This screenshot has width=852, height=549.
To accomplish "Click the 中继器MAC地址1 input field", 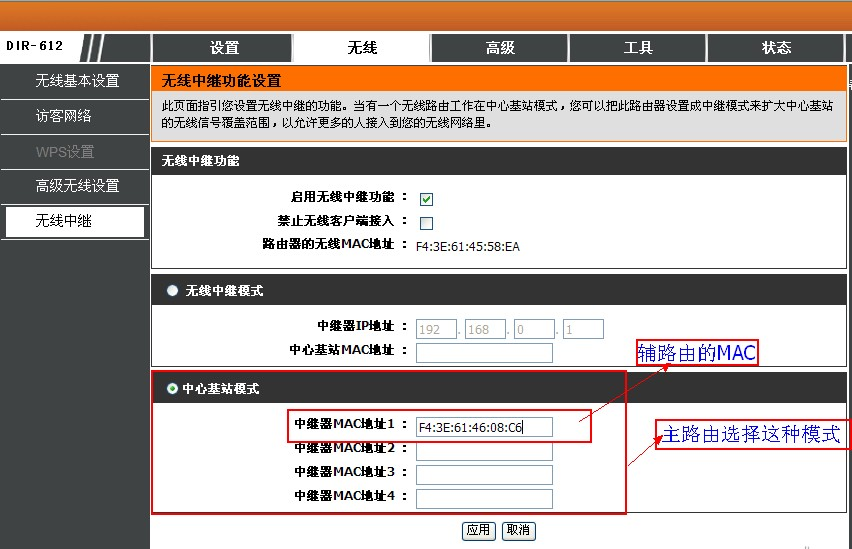I will 484,428.
